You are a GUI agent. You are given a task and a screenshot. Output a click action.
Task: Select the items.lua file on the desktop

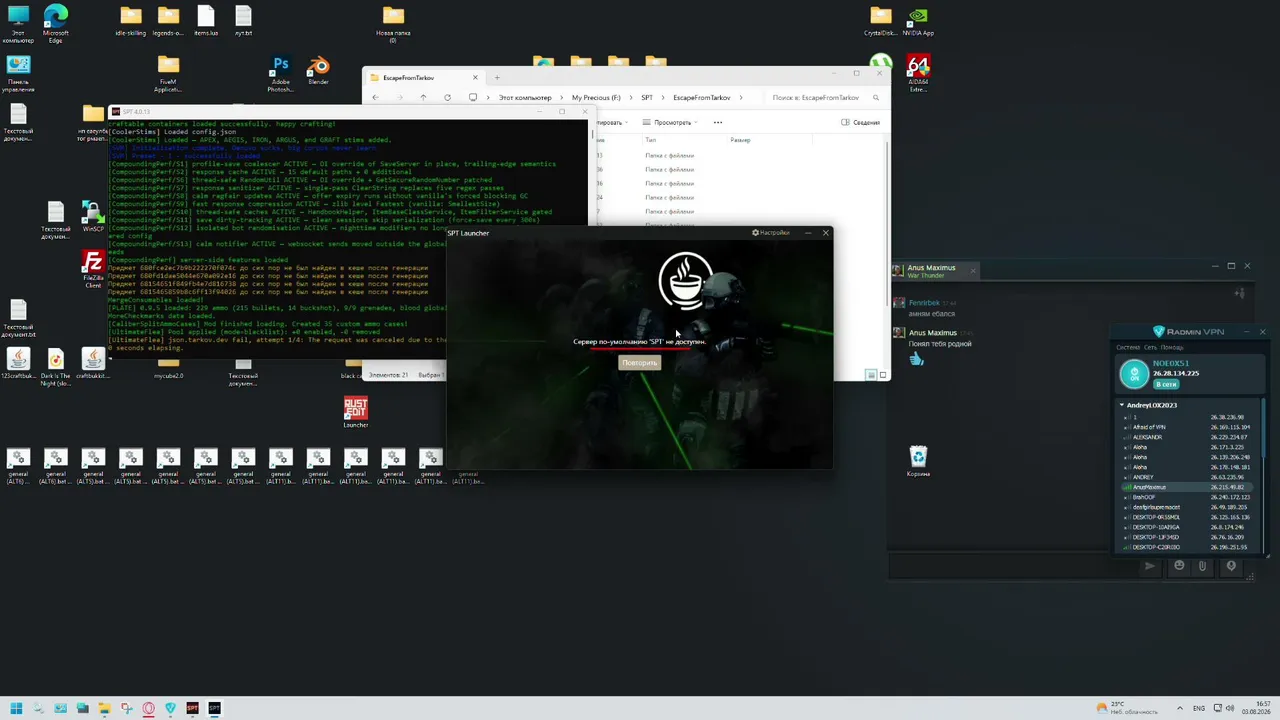click(x=206, y=21)
